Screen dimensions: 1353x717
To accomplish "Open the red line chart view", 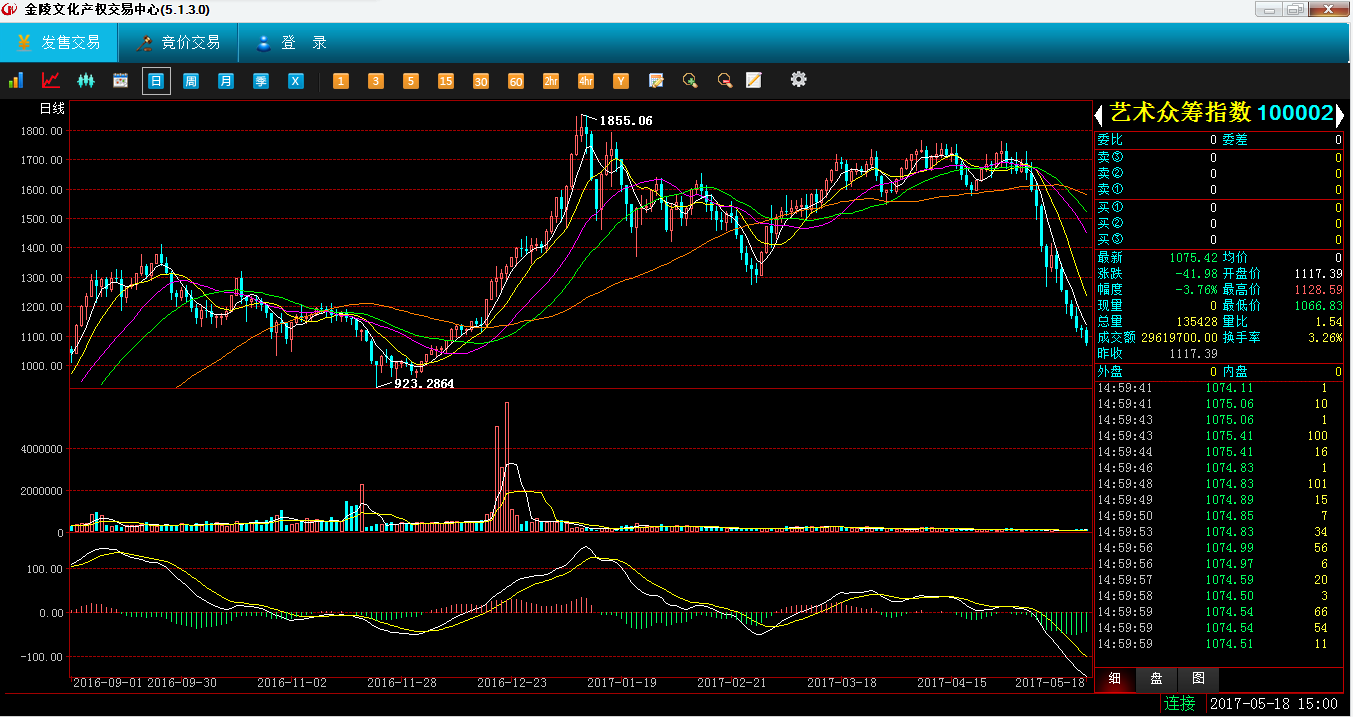I will 50,80.
